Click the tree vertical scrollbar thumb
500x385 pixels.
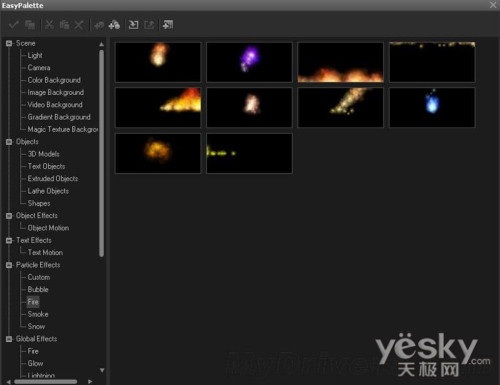point(102,153)
